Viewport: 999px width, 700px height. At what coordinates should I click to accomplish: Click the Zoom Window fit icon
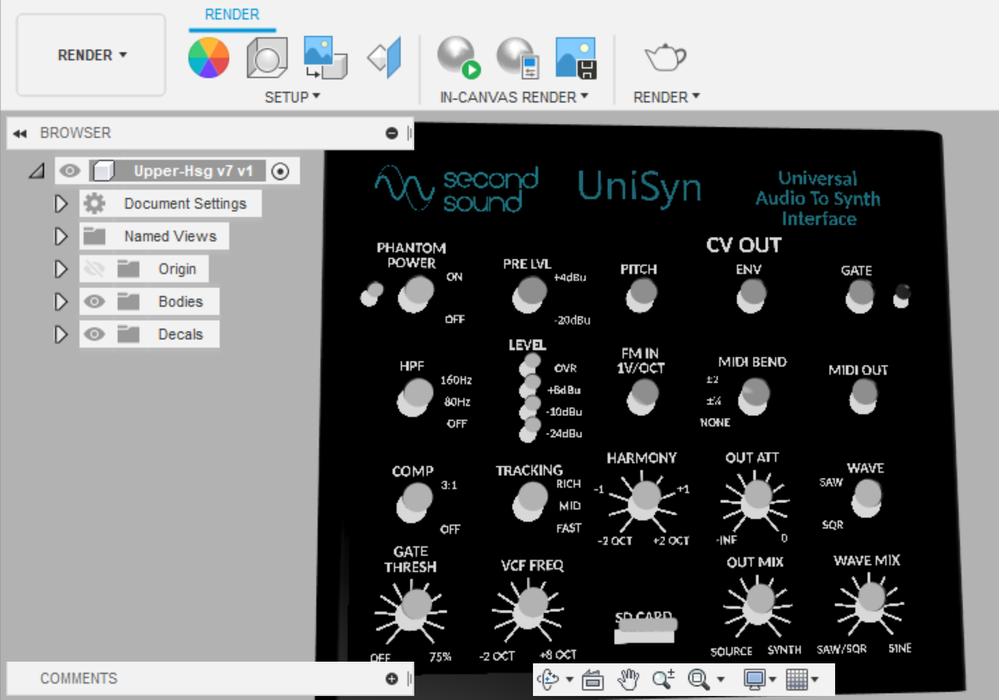(x=699, y=680)
